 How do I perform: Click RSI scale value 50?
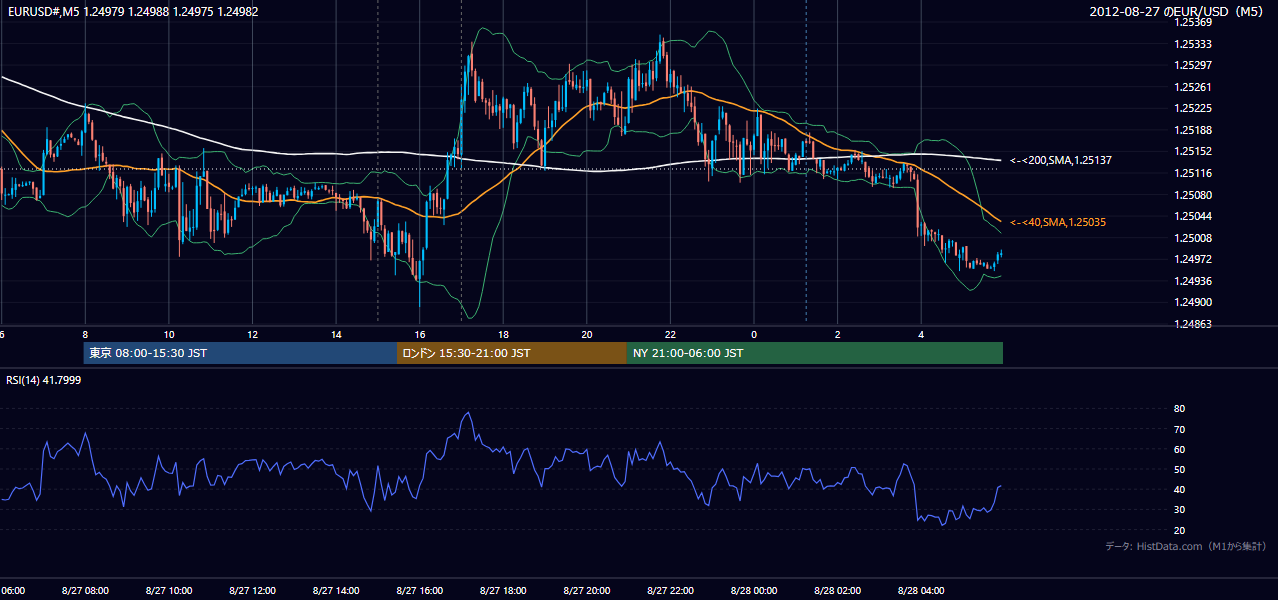(1179, 469)
